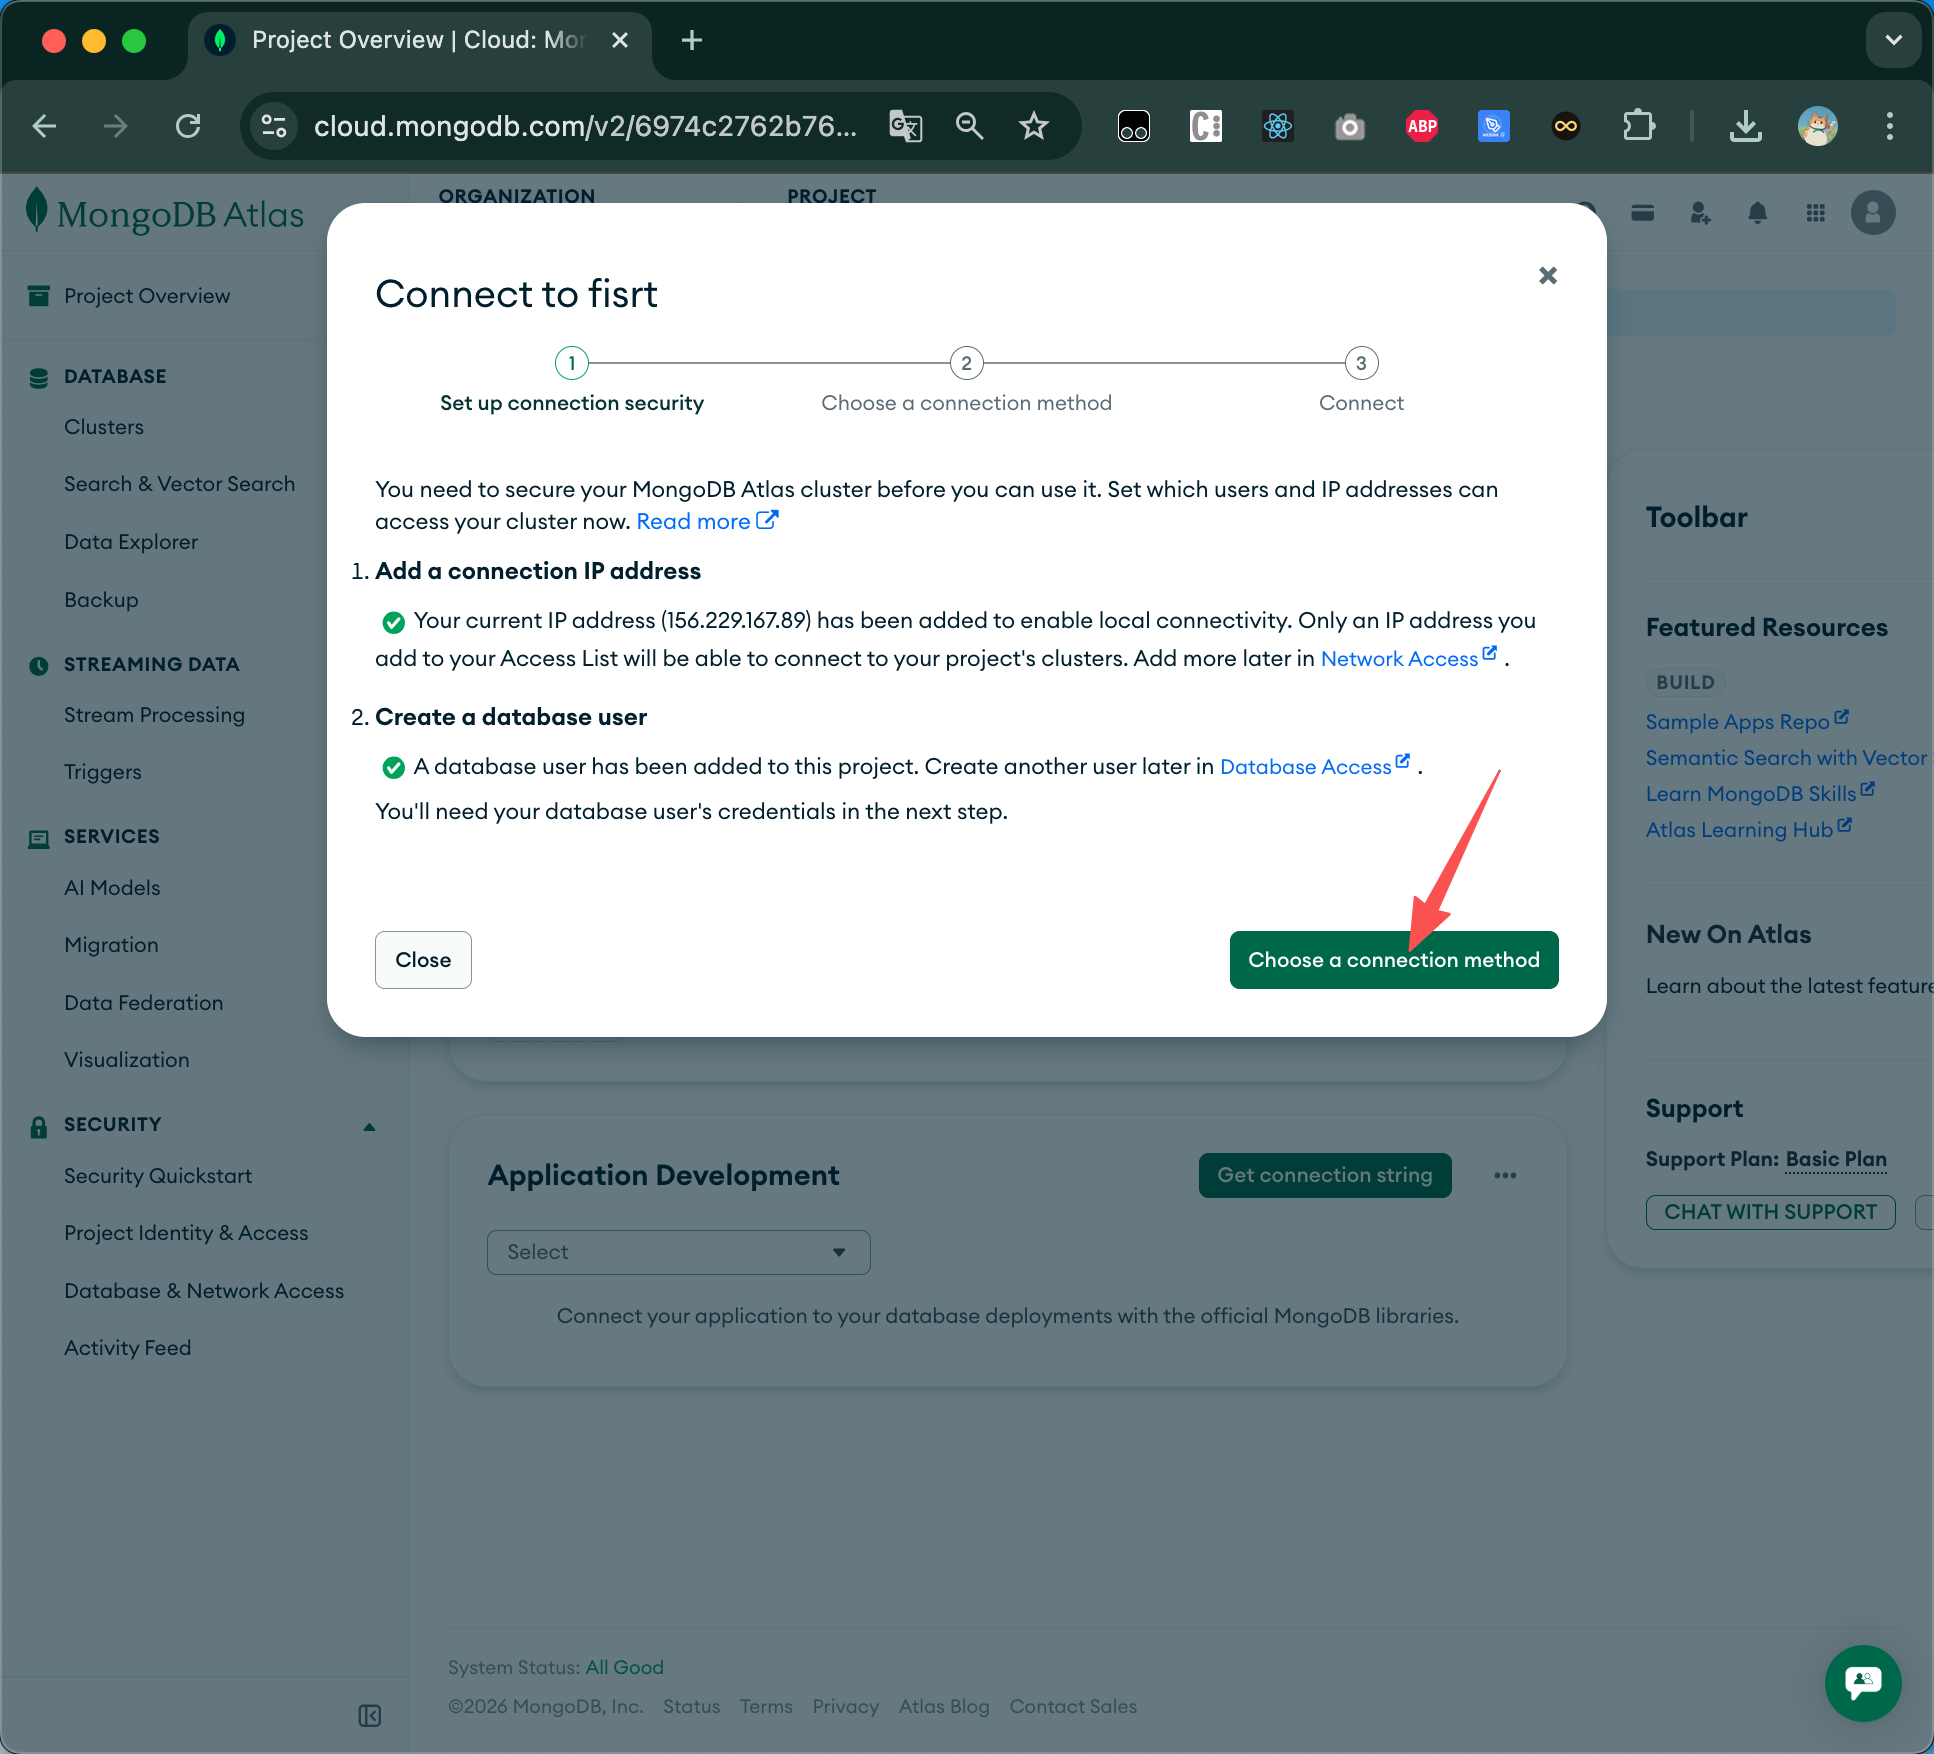This screenshot has width=1934, height=1754.
Task: Click Choose a connection method button
Action: (x=1393, y=960)
